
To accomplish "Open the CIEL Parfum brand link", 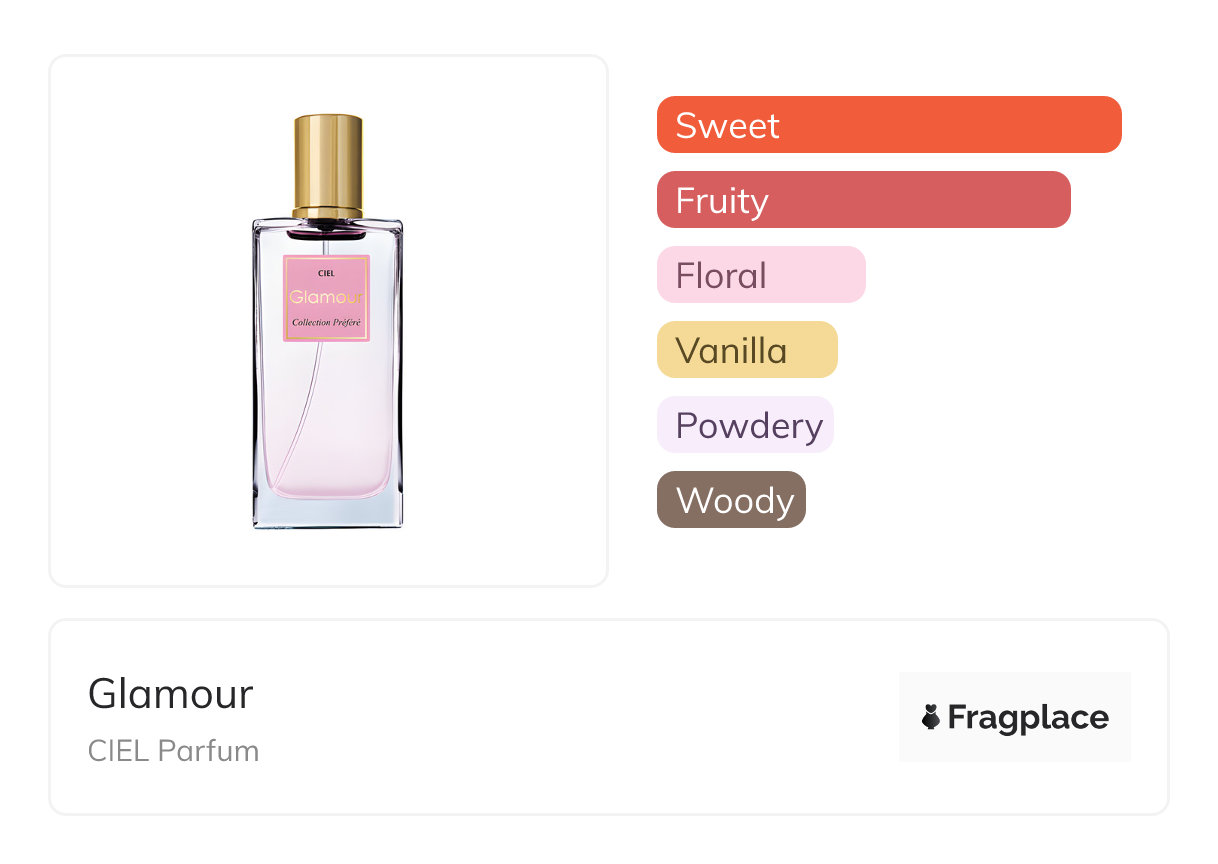I will pos(173,751).
